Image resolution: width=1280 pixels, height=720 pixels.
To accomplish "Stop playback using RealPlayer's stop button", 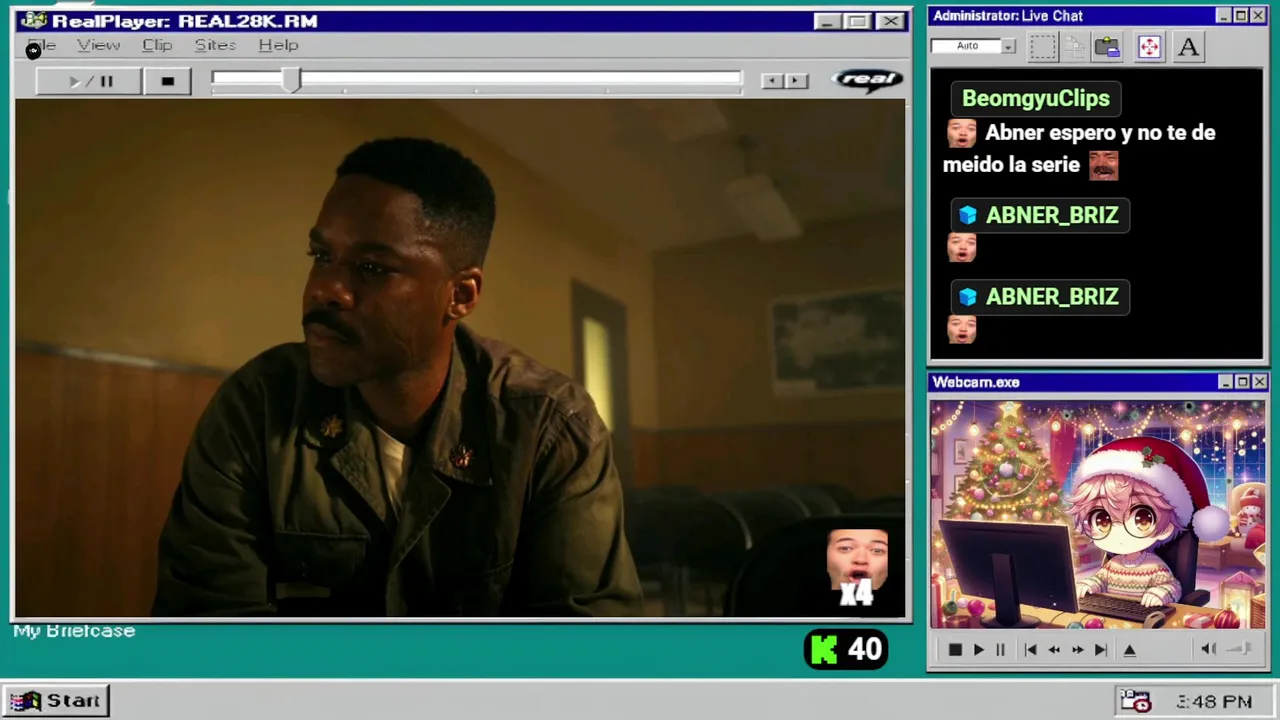I will (167, 81).
